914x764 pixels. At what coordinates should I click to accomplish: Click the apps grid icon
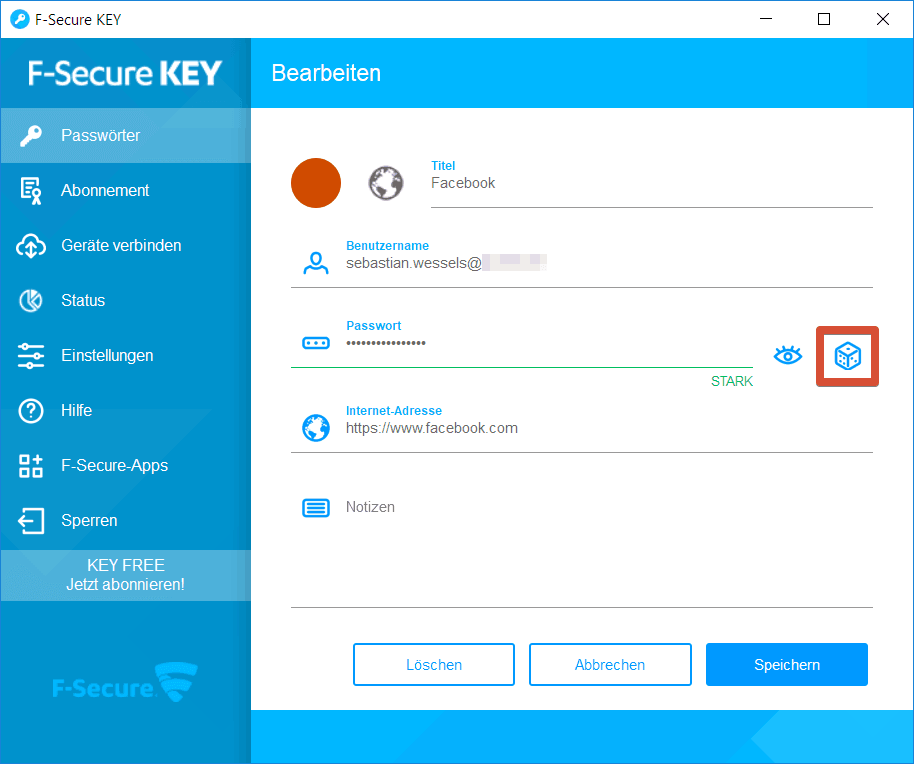(x=31, y=466)
